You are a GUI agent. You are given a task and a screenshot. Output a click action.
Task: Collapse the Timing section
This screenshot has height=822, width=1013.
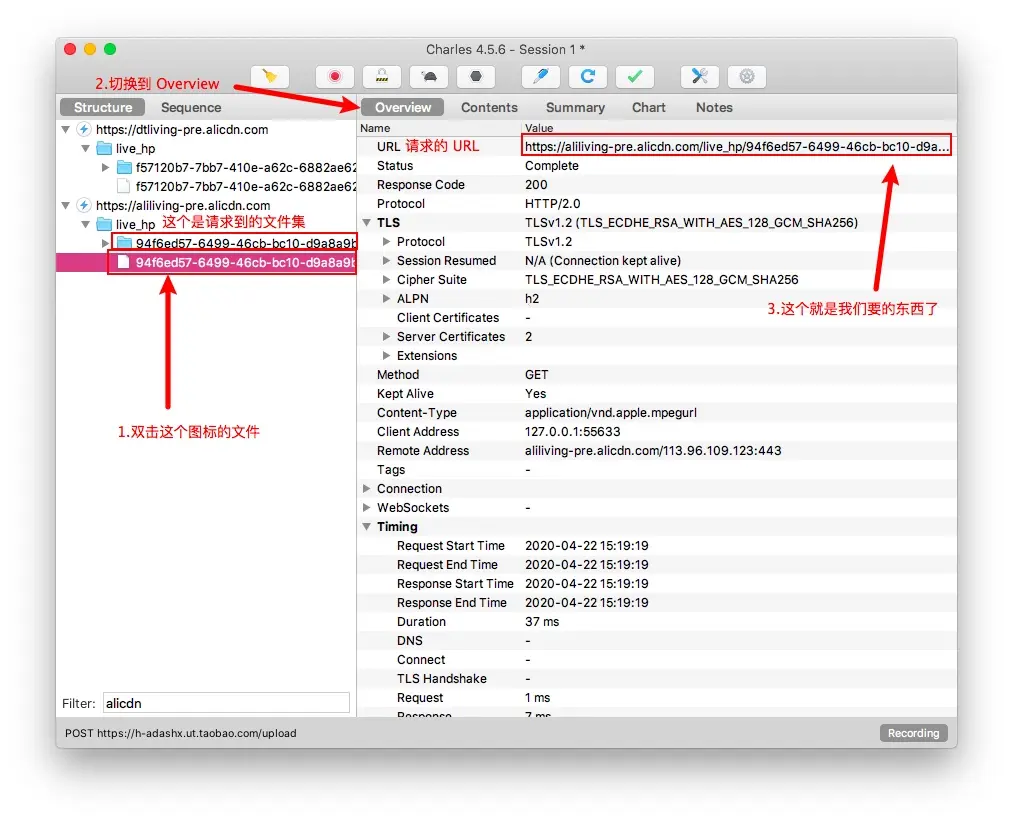[x=367, y=527]
